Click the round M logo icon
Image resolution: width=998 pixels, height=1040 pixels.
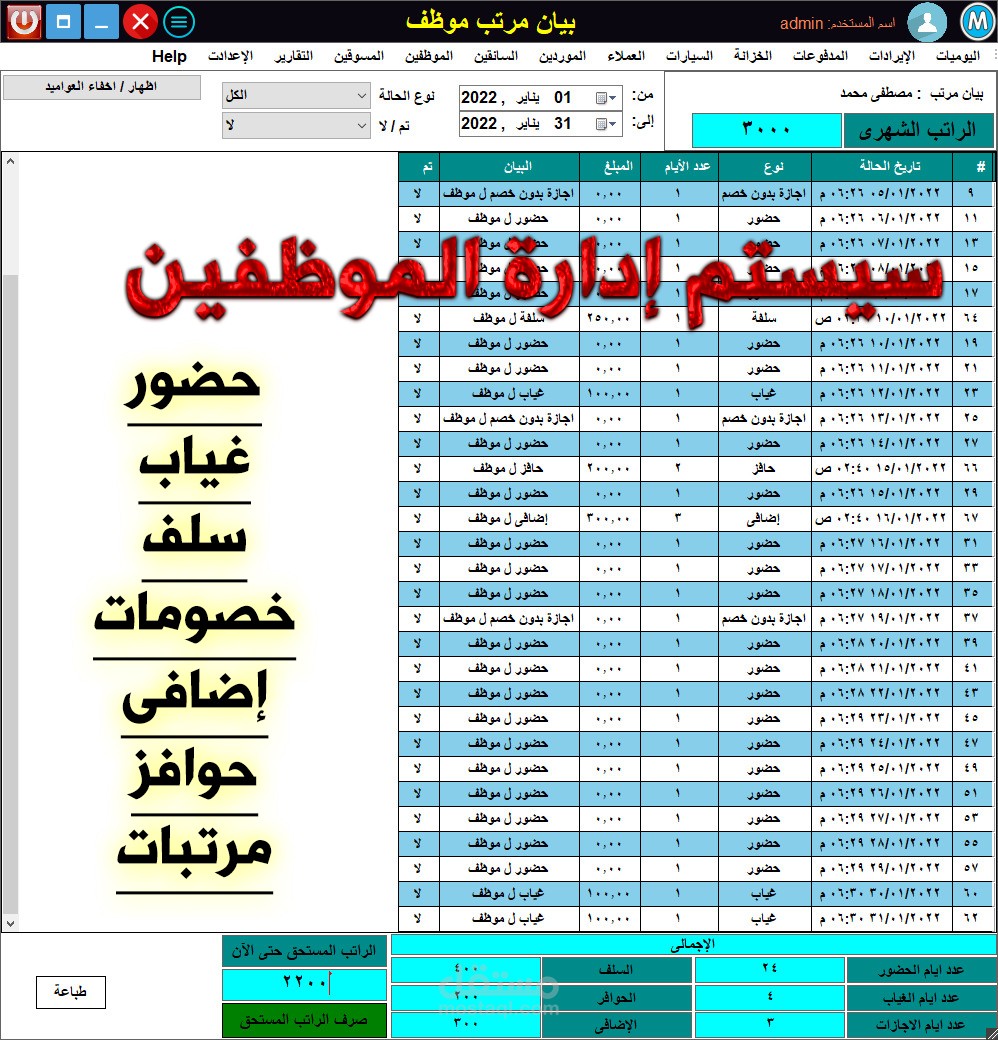[x=977, y=22]
